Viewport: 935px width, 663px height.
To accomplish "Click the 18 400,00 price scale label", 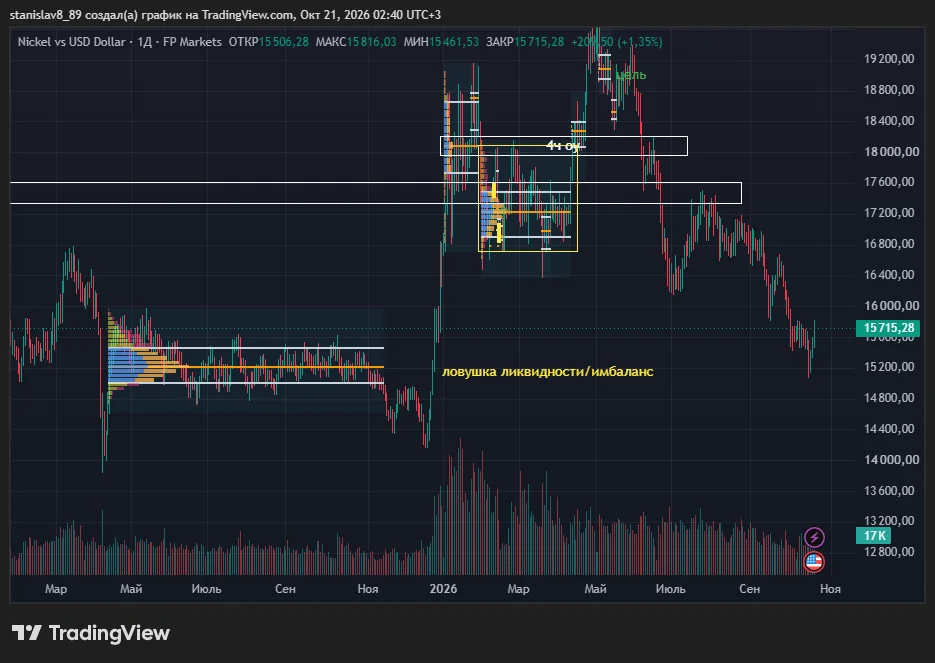I will tap(889, 120).
